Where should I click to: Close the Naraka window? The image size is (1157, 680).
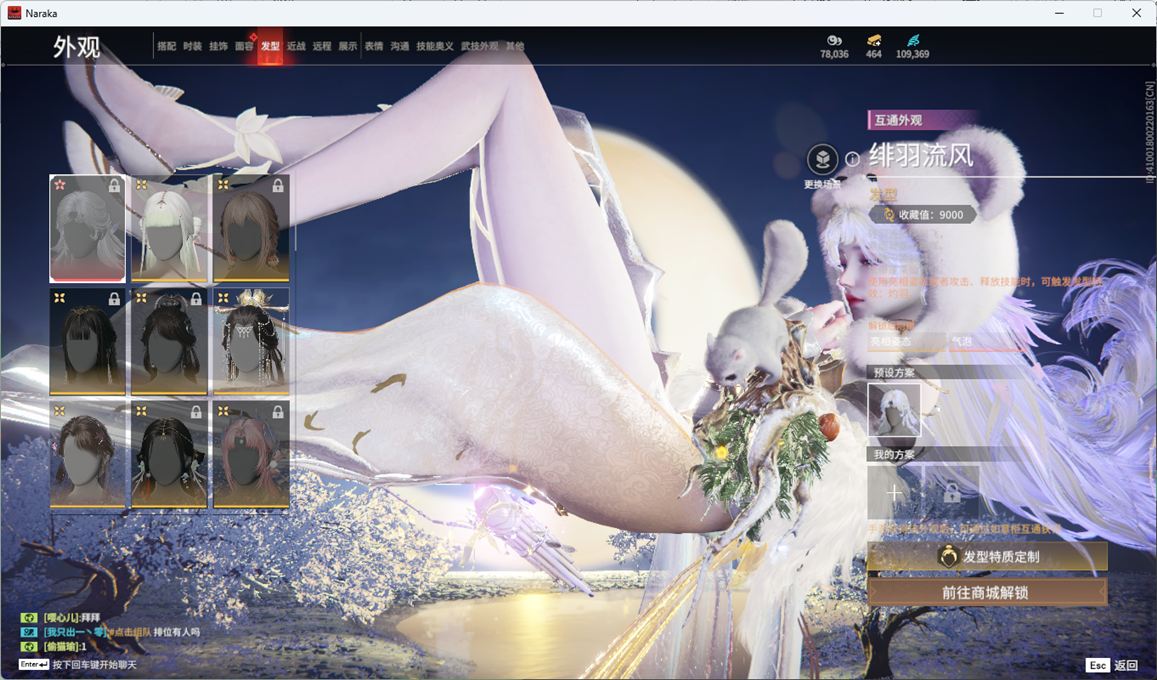[1136, 13]
